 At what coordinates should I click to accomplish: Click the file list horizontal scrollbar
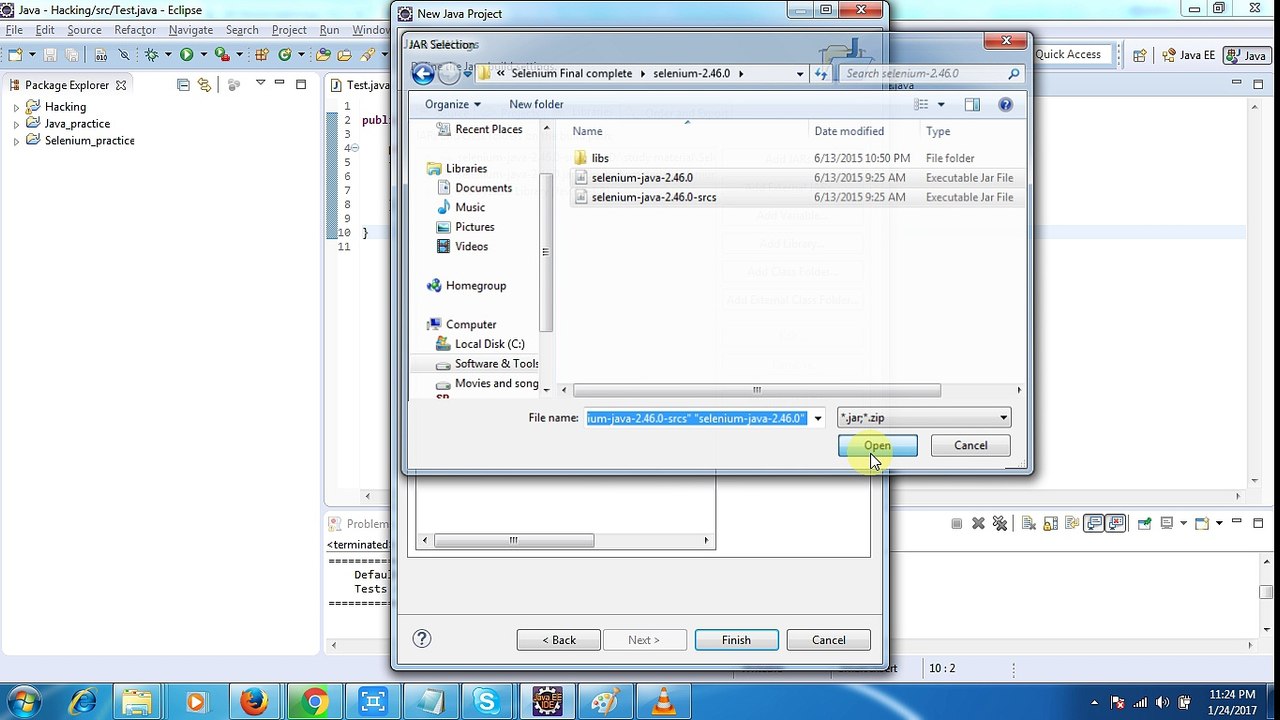756,390
